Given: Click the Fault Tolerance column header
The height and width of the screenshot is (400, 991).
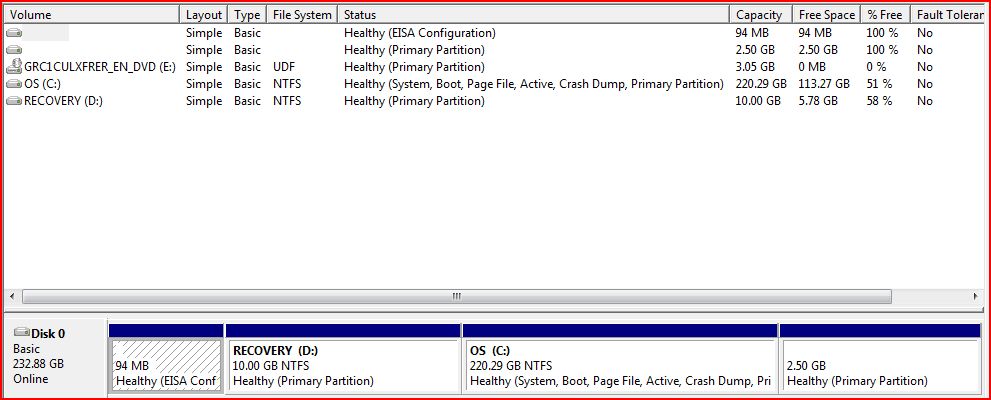Looking at the screenshot, I should (x=948, y=15).
